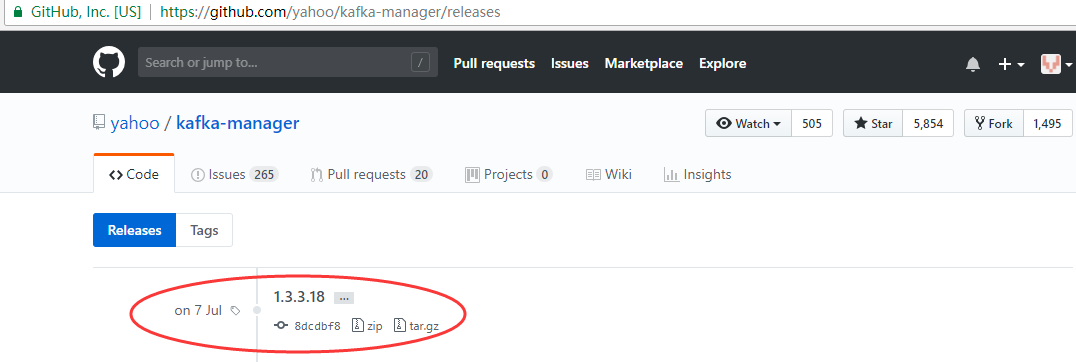Click the browser address bar URL

click(x=329, y=12)
